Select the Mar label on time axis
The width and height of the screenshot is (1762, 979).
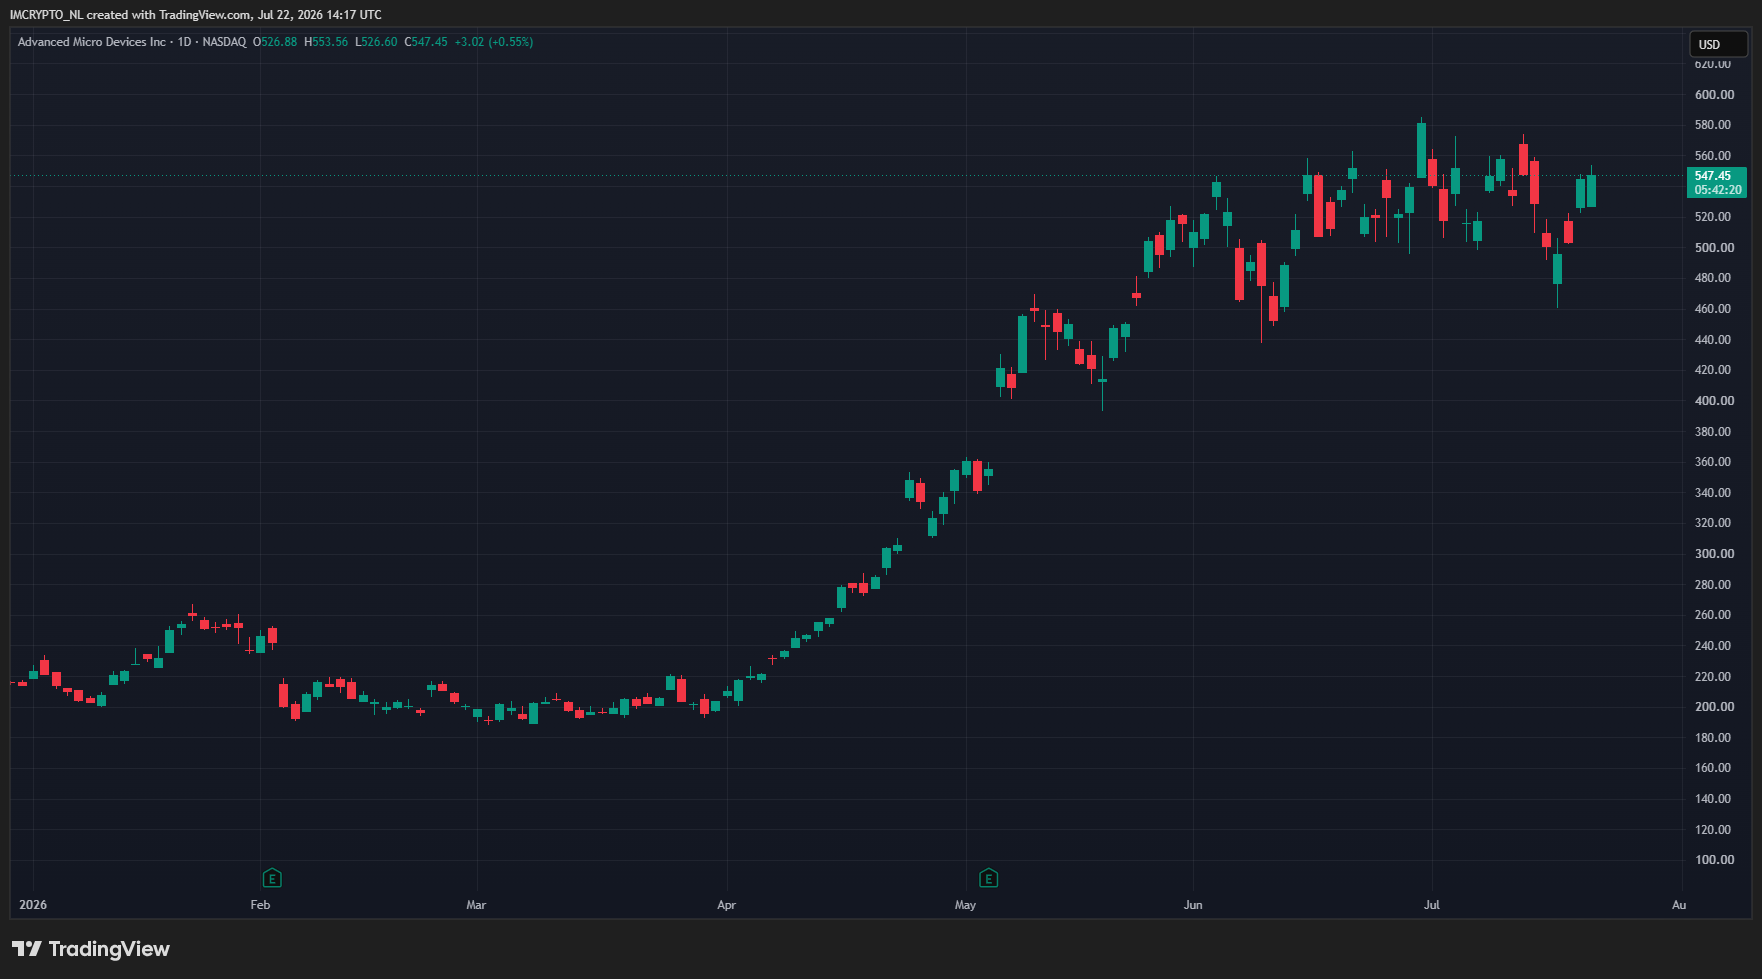click(x=476, y=905)
